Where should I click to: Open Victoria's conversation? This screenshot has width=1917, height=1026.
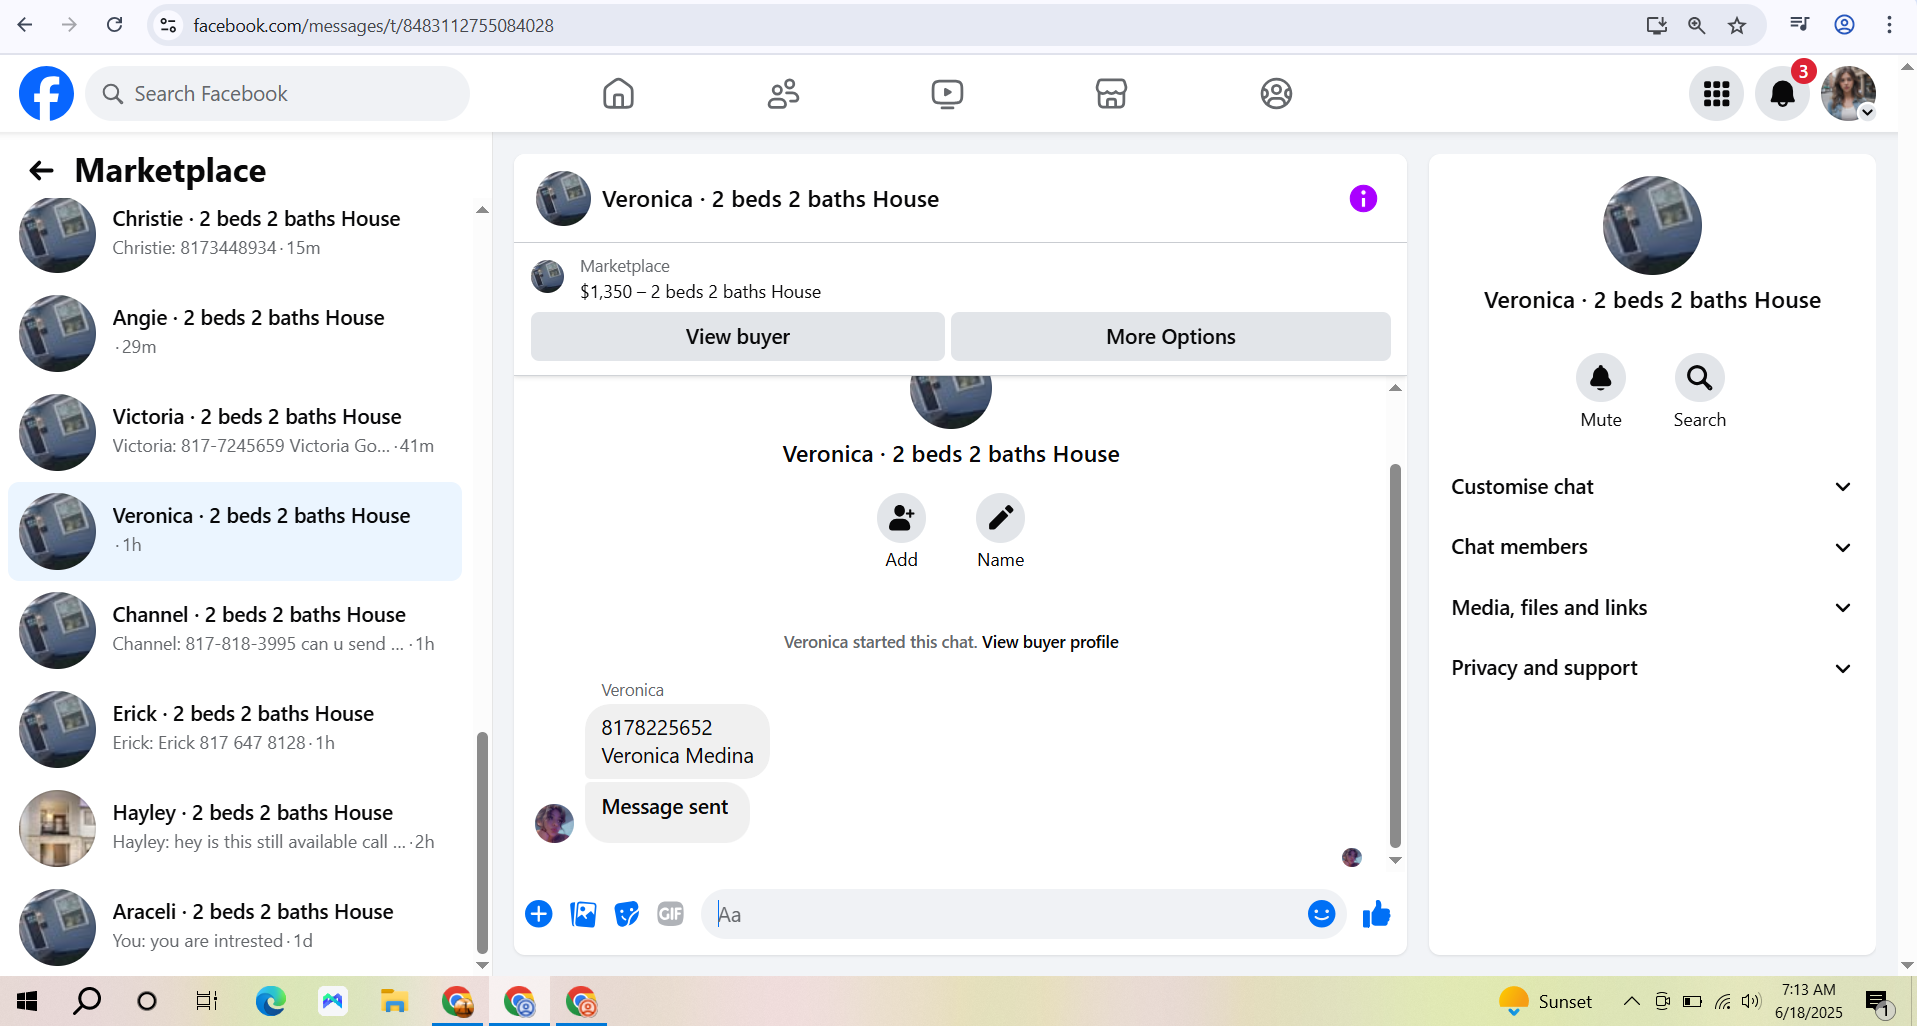click(236, 432)
